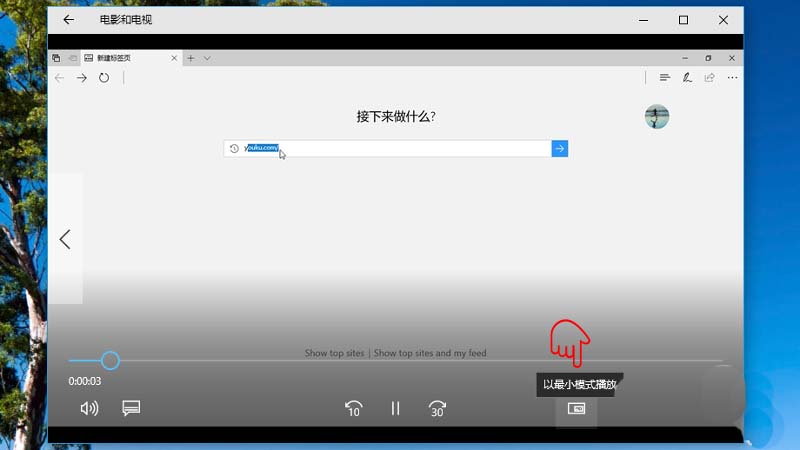Mute the video volume speaker icon
Image resolution: width=800 pixels, height=450 pixels.
click(x=89, y=408)
